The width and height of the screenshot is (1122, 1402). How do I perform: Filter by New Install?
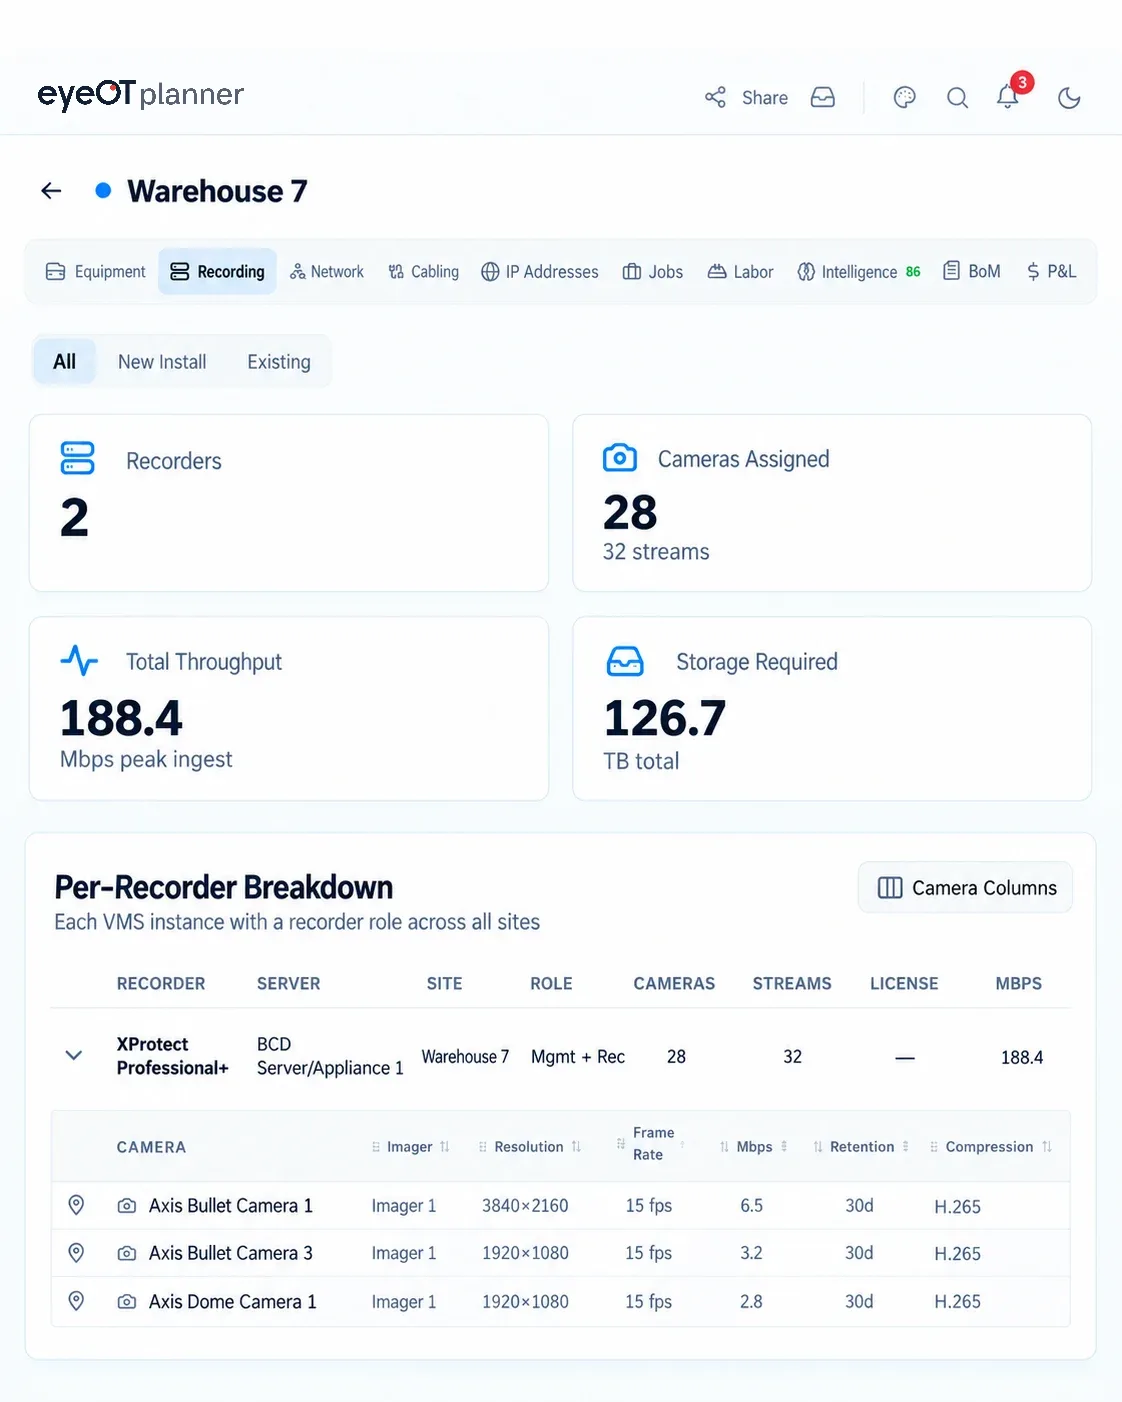162,361
